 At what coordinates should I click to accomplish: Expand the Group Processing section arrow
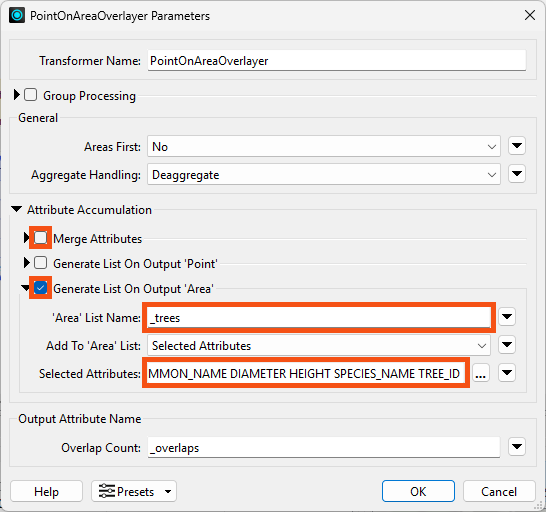[16, 95]
